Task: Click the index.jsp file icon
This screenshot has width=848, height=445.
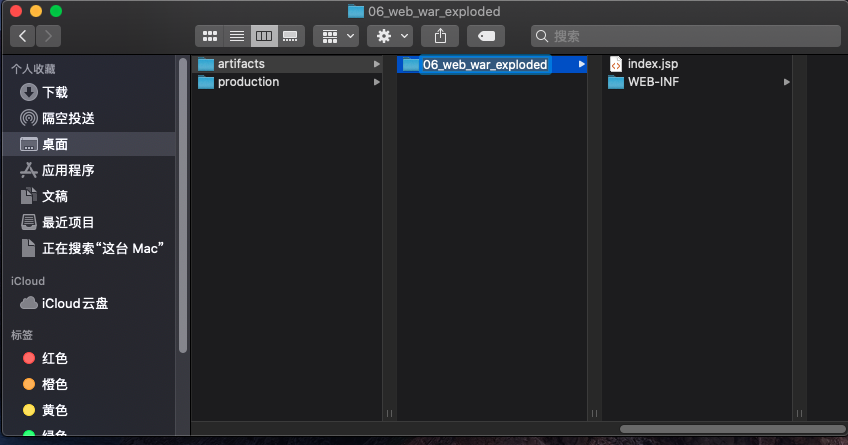Action: (615, 64)
